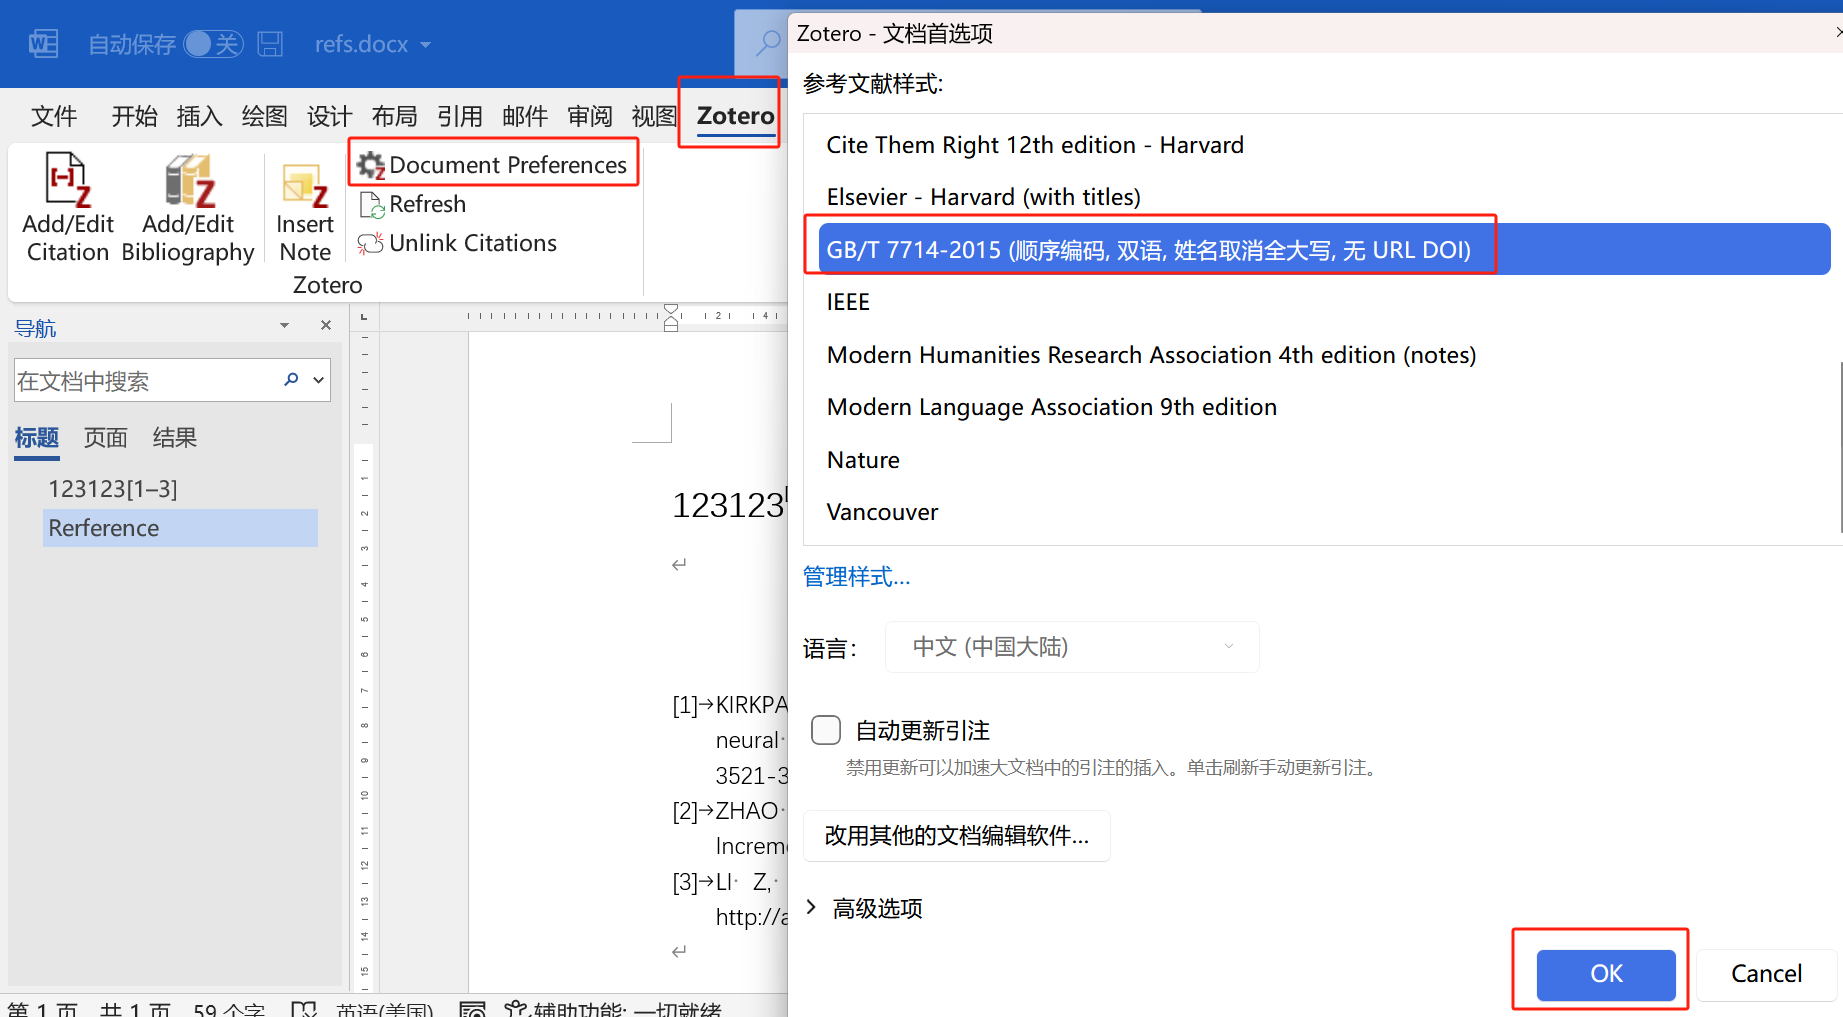The height and width of the screenshot is (1017, 1843).
Task: Click the 英语(美国) language status
Action: pyautogui.click(x=385, y=1009)
